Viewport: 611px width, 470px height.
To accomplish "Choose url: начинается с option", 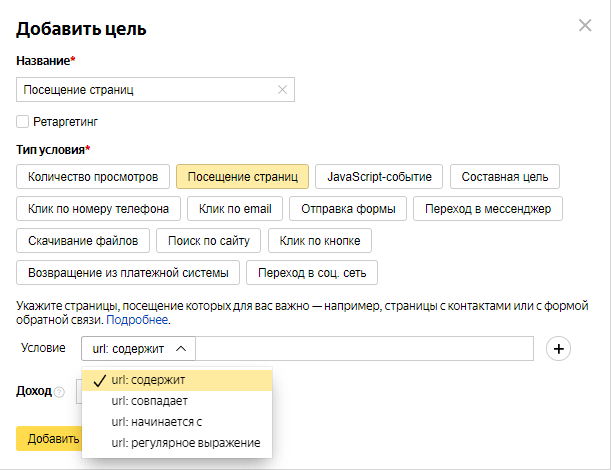I will (177, 422).
